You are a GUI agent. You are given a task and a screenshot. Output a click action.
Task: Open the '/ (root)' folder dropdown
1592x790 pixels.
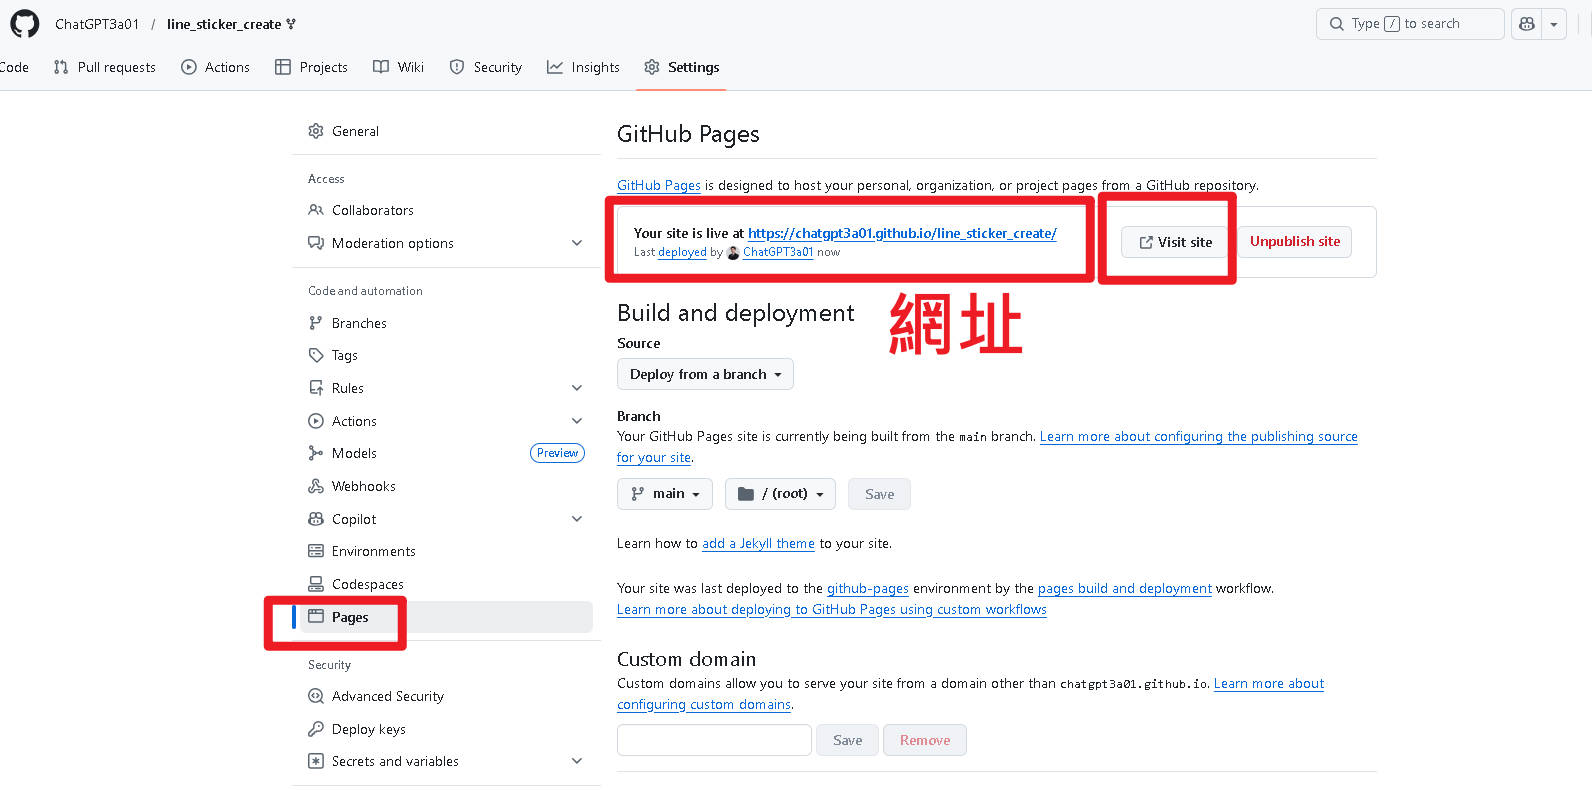click(x=780, y=494)
